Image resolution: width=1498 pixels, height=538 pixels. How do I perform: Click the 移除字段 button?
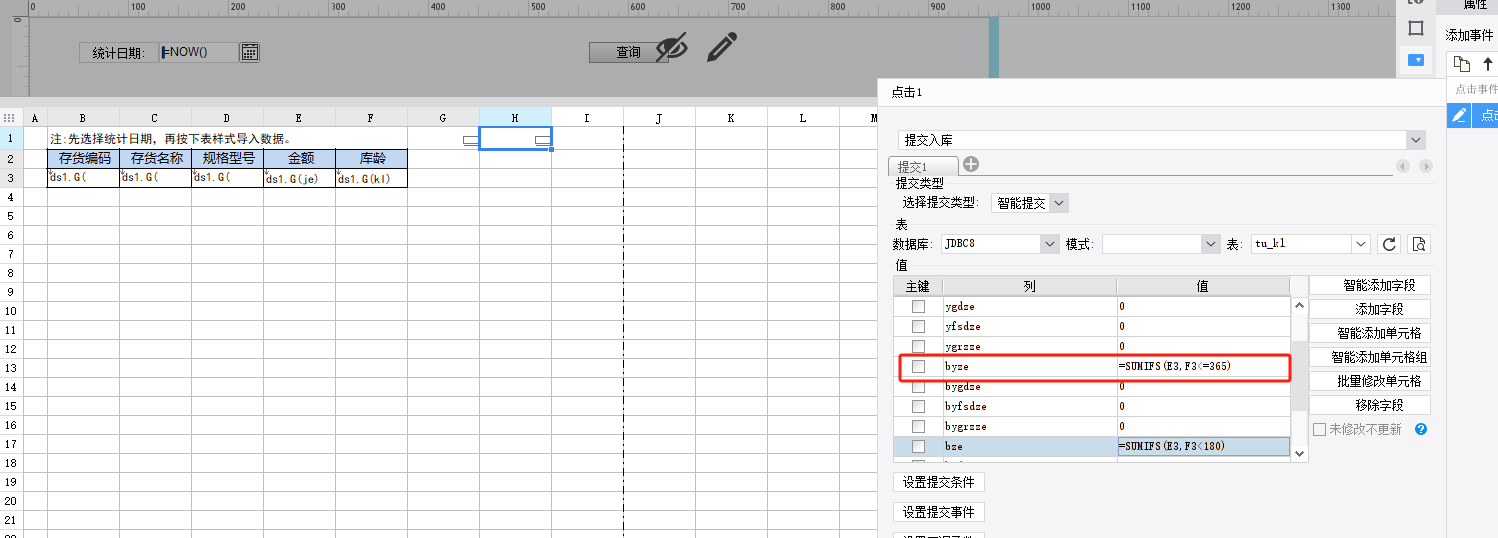1370,405
